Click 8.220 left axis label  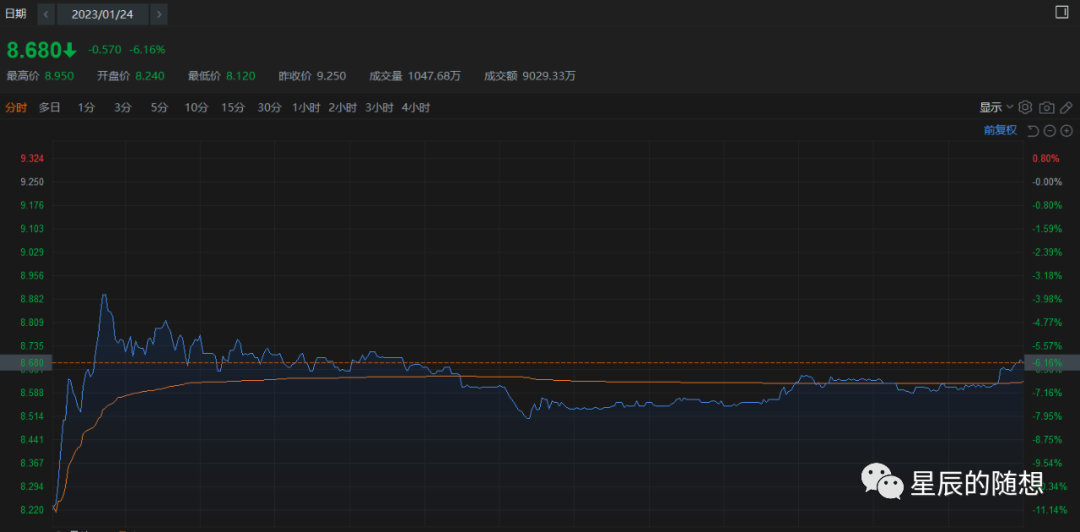pyautogui.click(x=32, y=510)
